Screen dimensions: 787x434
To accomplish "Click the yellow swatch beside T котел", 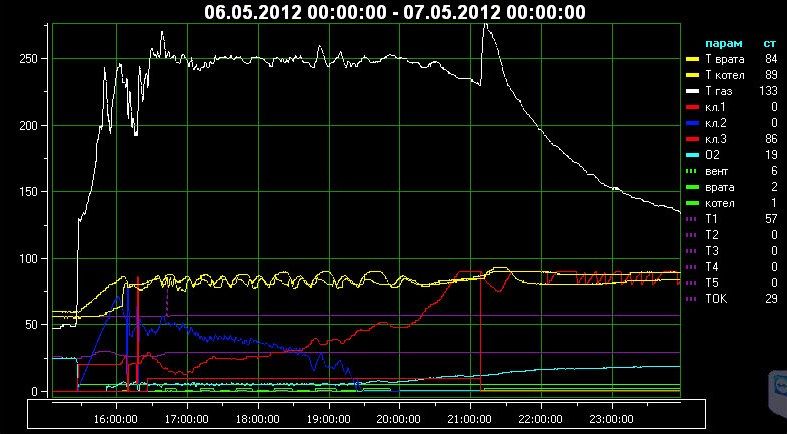I will pos(693,75).
